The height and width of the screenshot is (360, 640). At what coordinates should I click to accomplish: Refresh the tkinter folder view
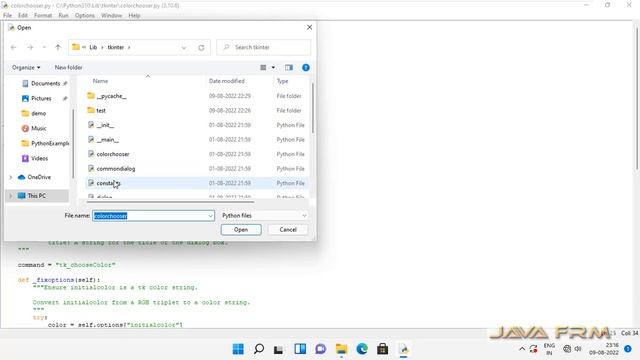(201, 48)
